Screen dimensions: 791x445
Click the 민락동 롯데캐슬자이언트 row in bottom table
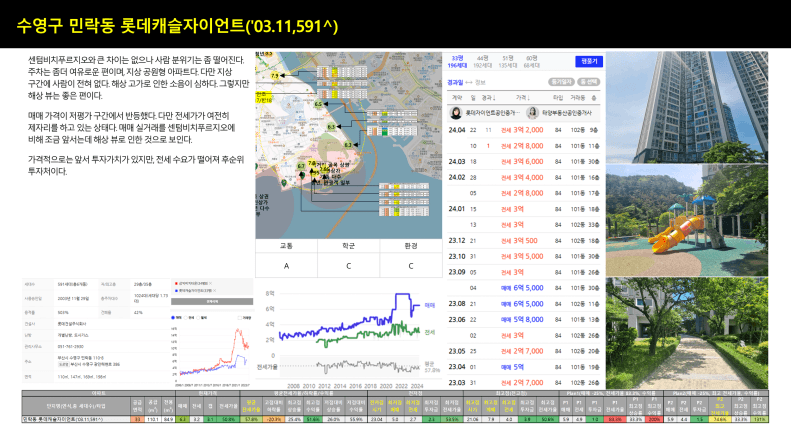point(395,419)
